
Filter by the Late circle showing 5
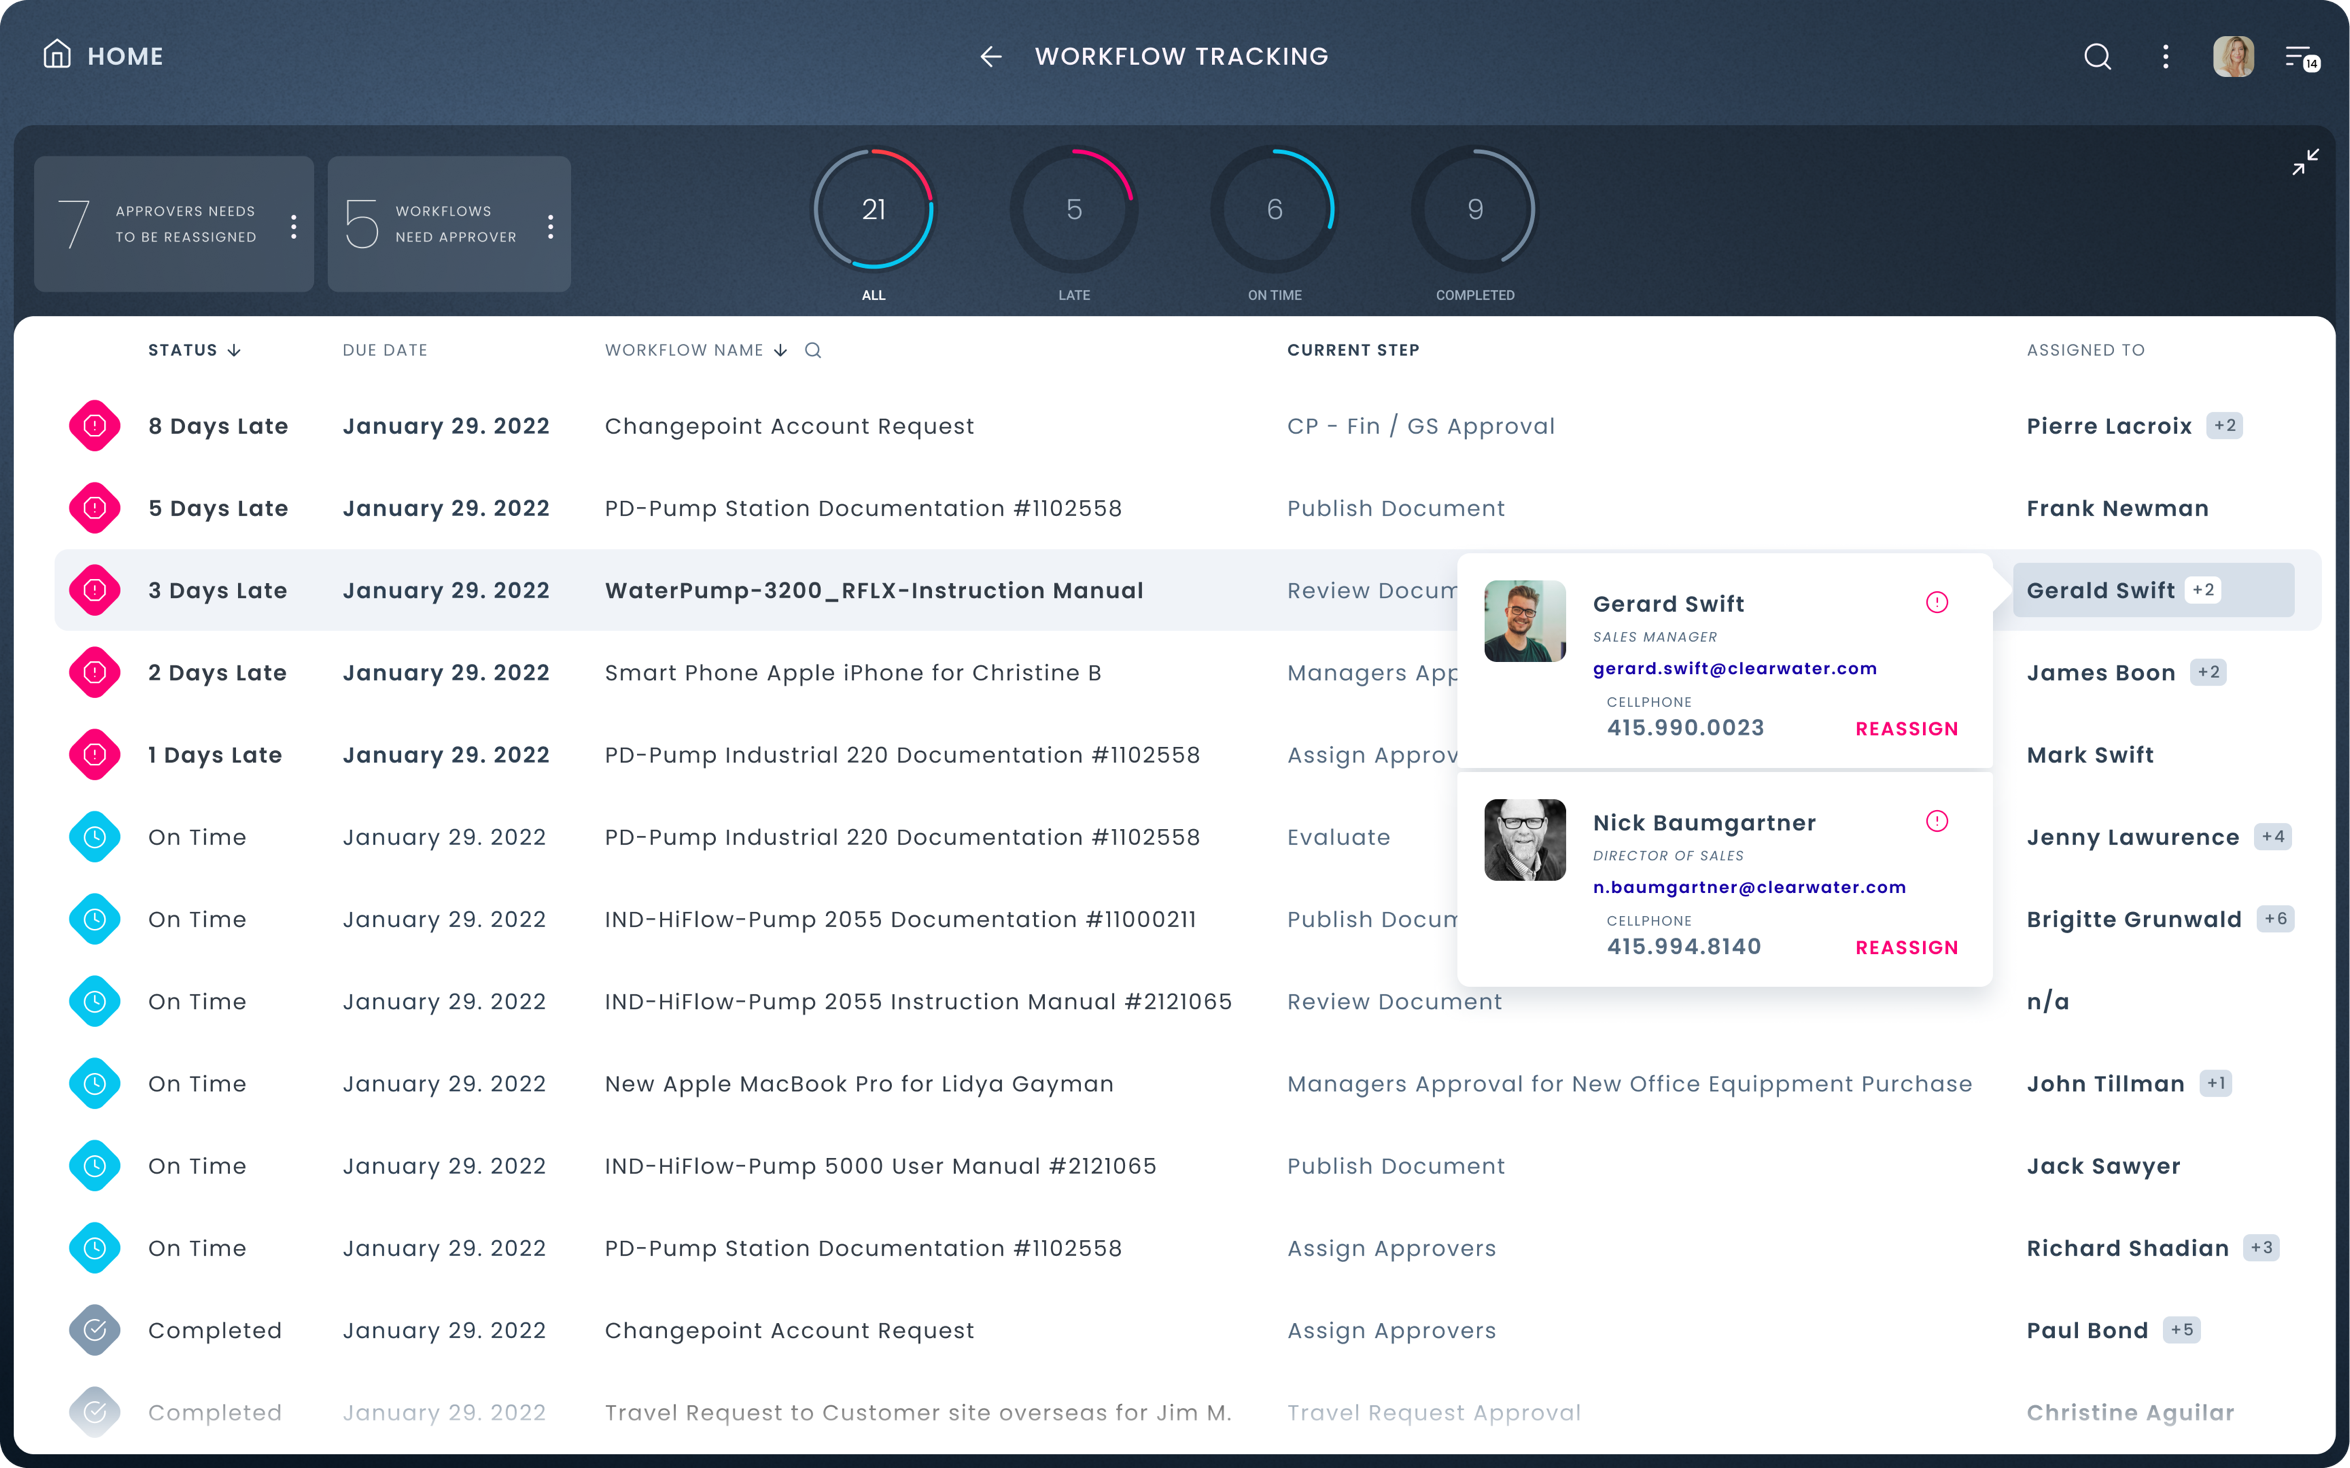1073,210
